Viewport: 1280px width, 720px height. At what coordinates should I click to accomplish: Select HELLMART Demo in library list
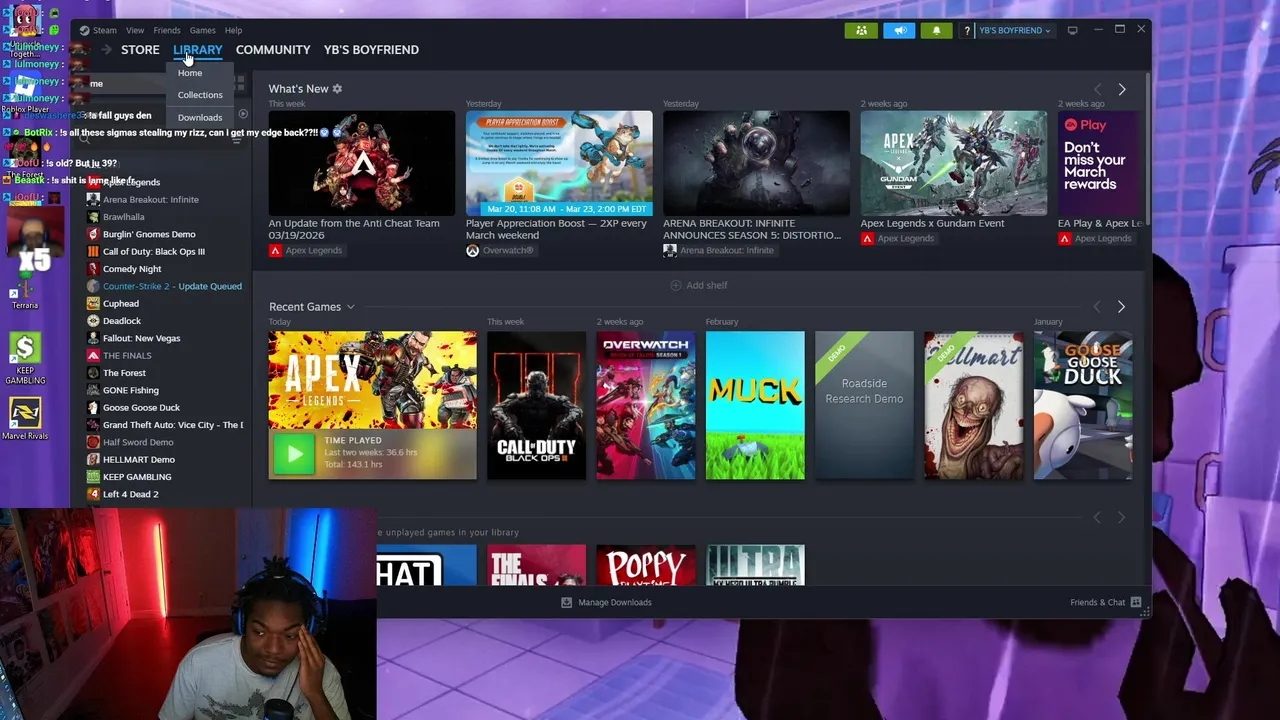139,459
